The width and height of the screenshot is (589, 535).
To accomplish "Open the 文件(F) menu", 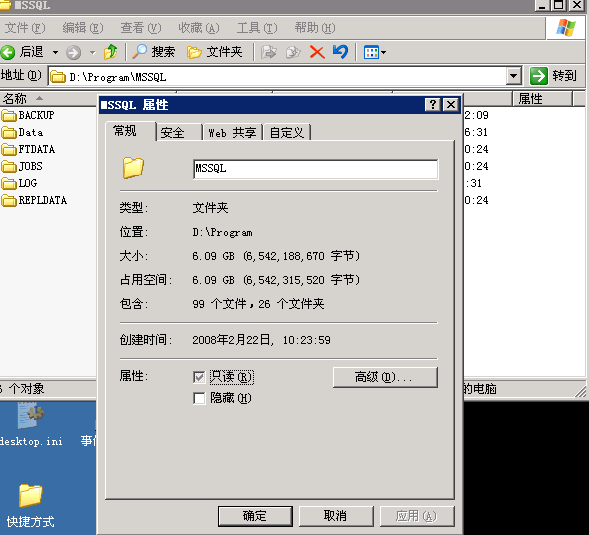I will [25, 28].
